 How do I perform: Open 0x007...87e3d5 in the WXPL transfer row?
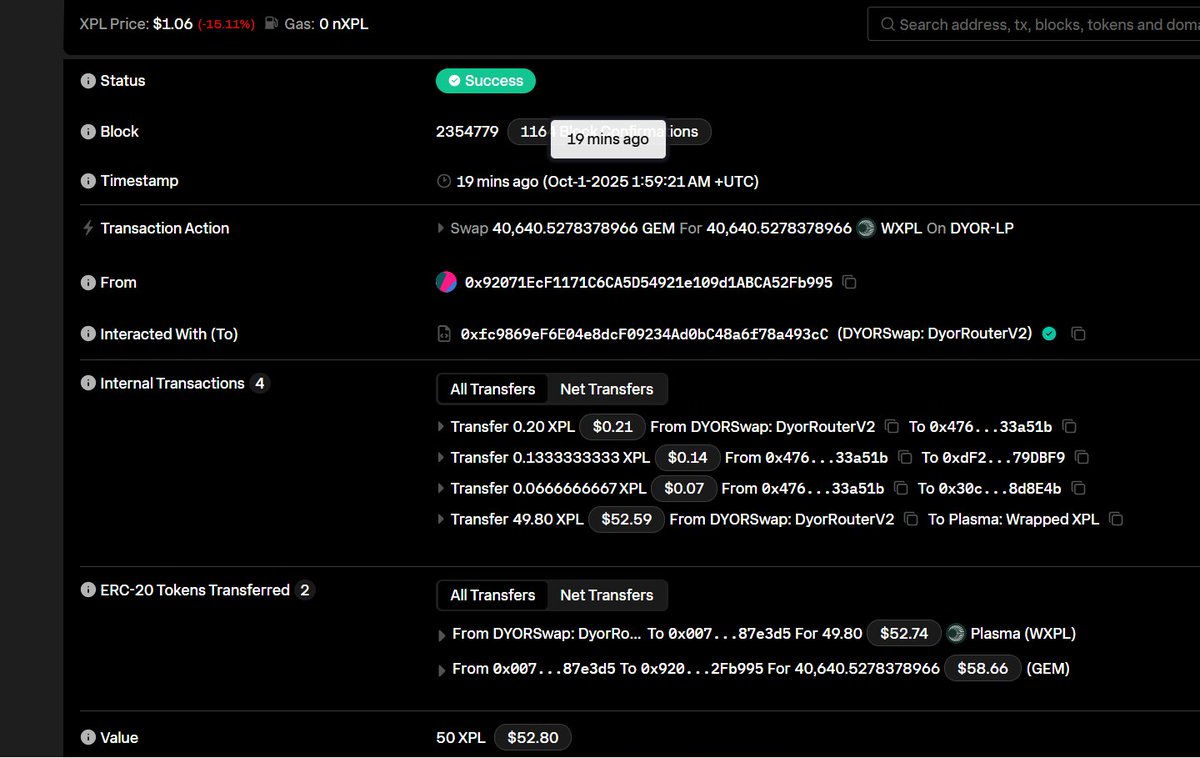pyautogui.click(x=730, y=633)
